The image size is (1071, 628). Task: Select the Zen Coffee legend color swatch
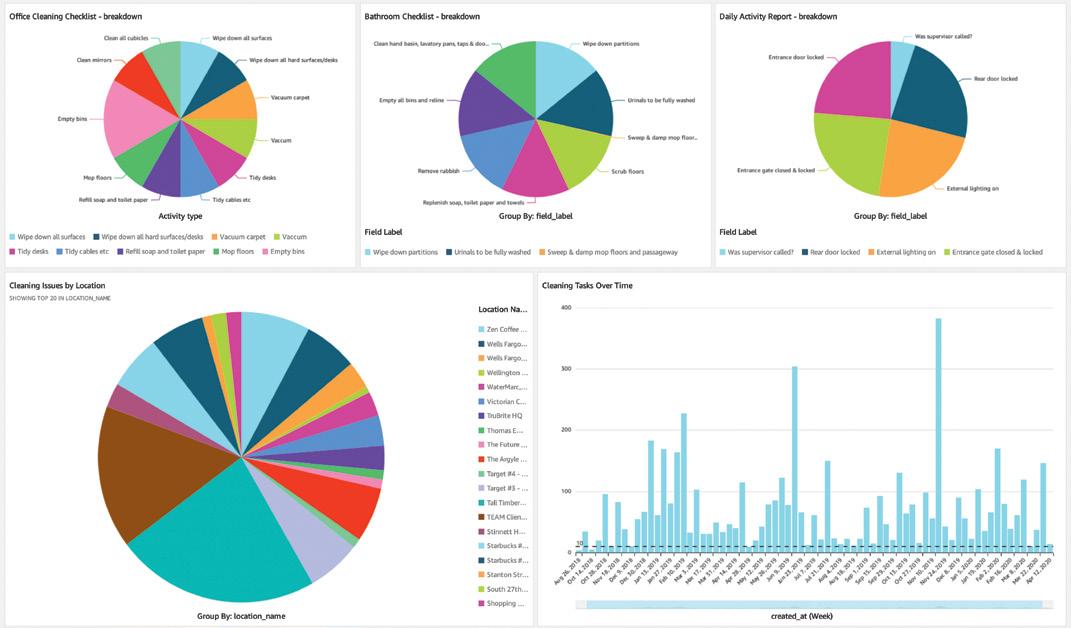pyautogui.click(x=482, y=329)
